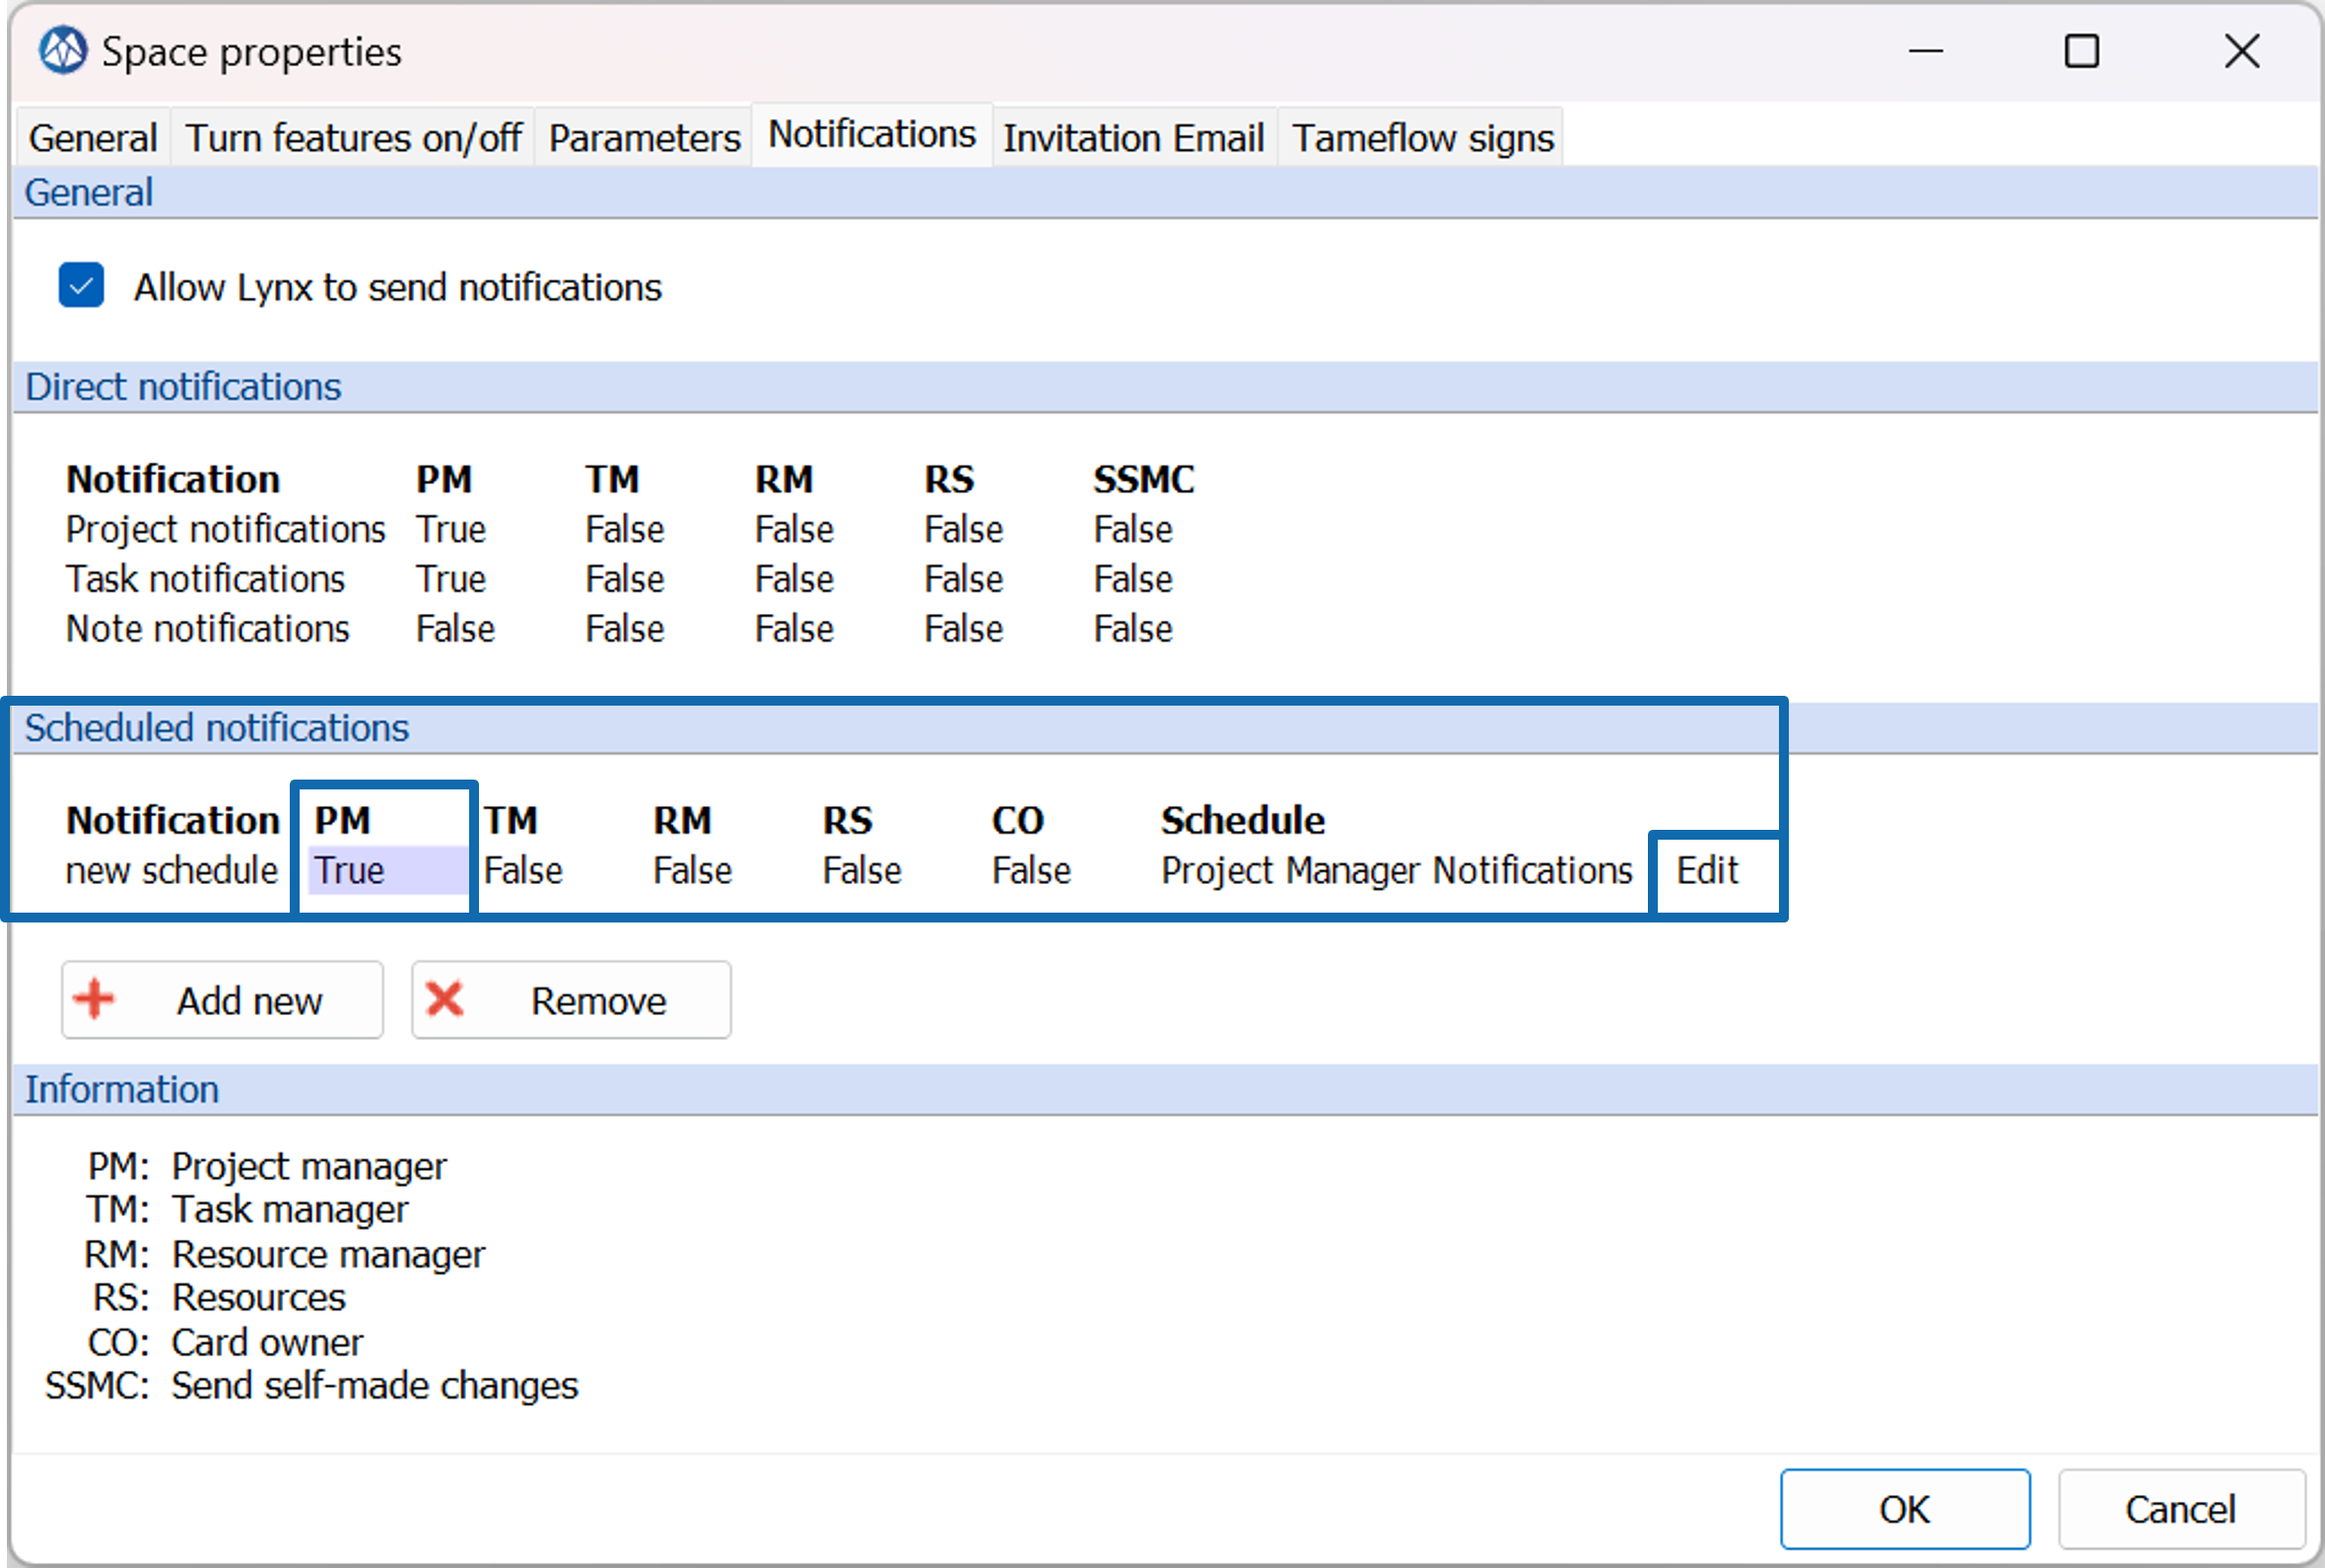Click the CO column header in scheduled table
Screen dimensions: 2325x1568
(1018, 821)
